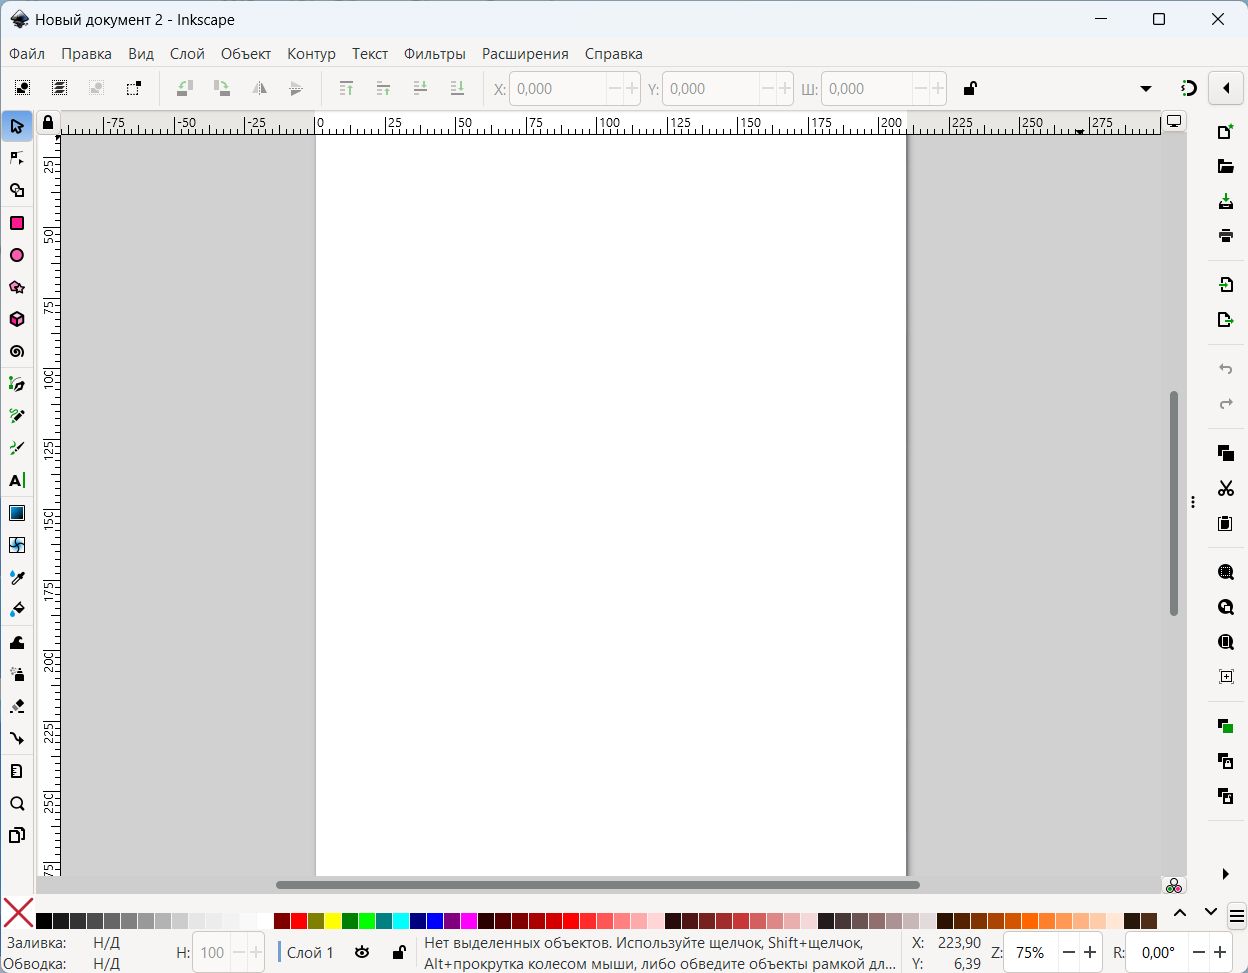
Task: Toggle width and height ratio lock
Action: pyautogui.click(x=969, y=89)
